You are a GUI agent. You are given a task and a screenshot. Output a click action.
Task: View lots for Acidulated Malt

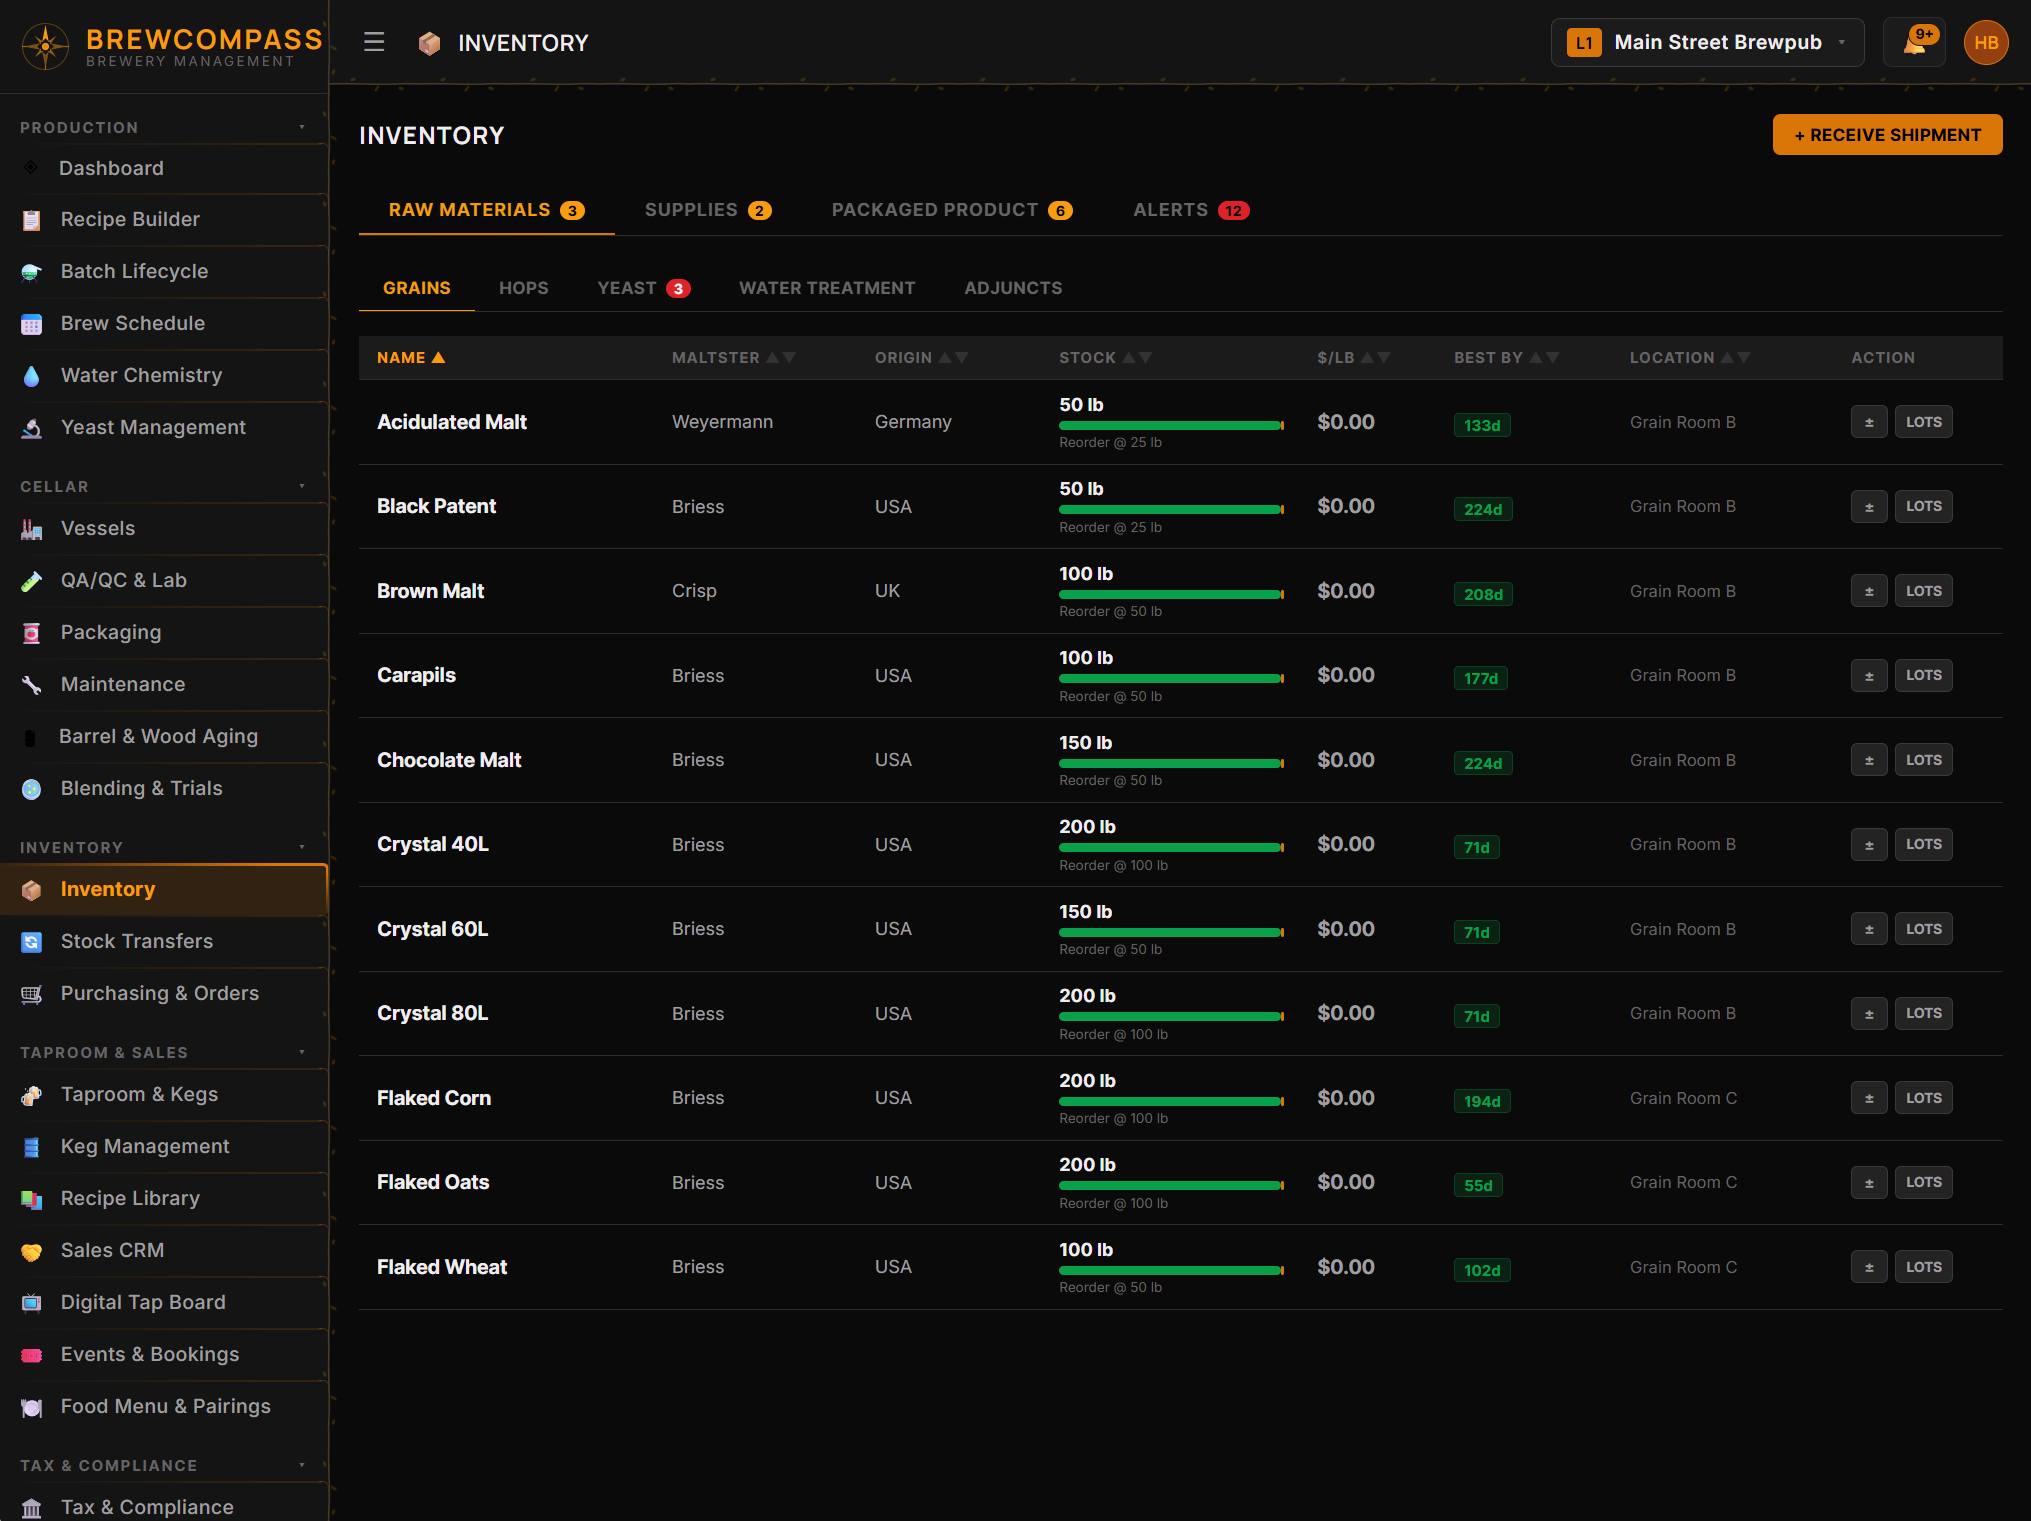1923,422
